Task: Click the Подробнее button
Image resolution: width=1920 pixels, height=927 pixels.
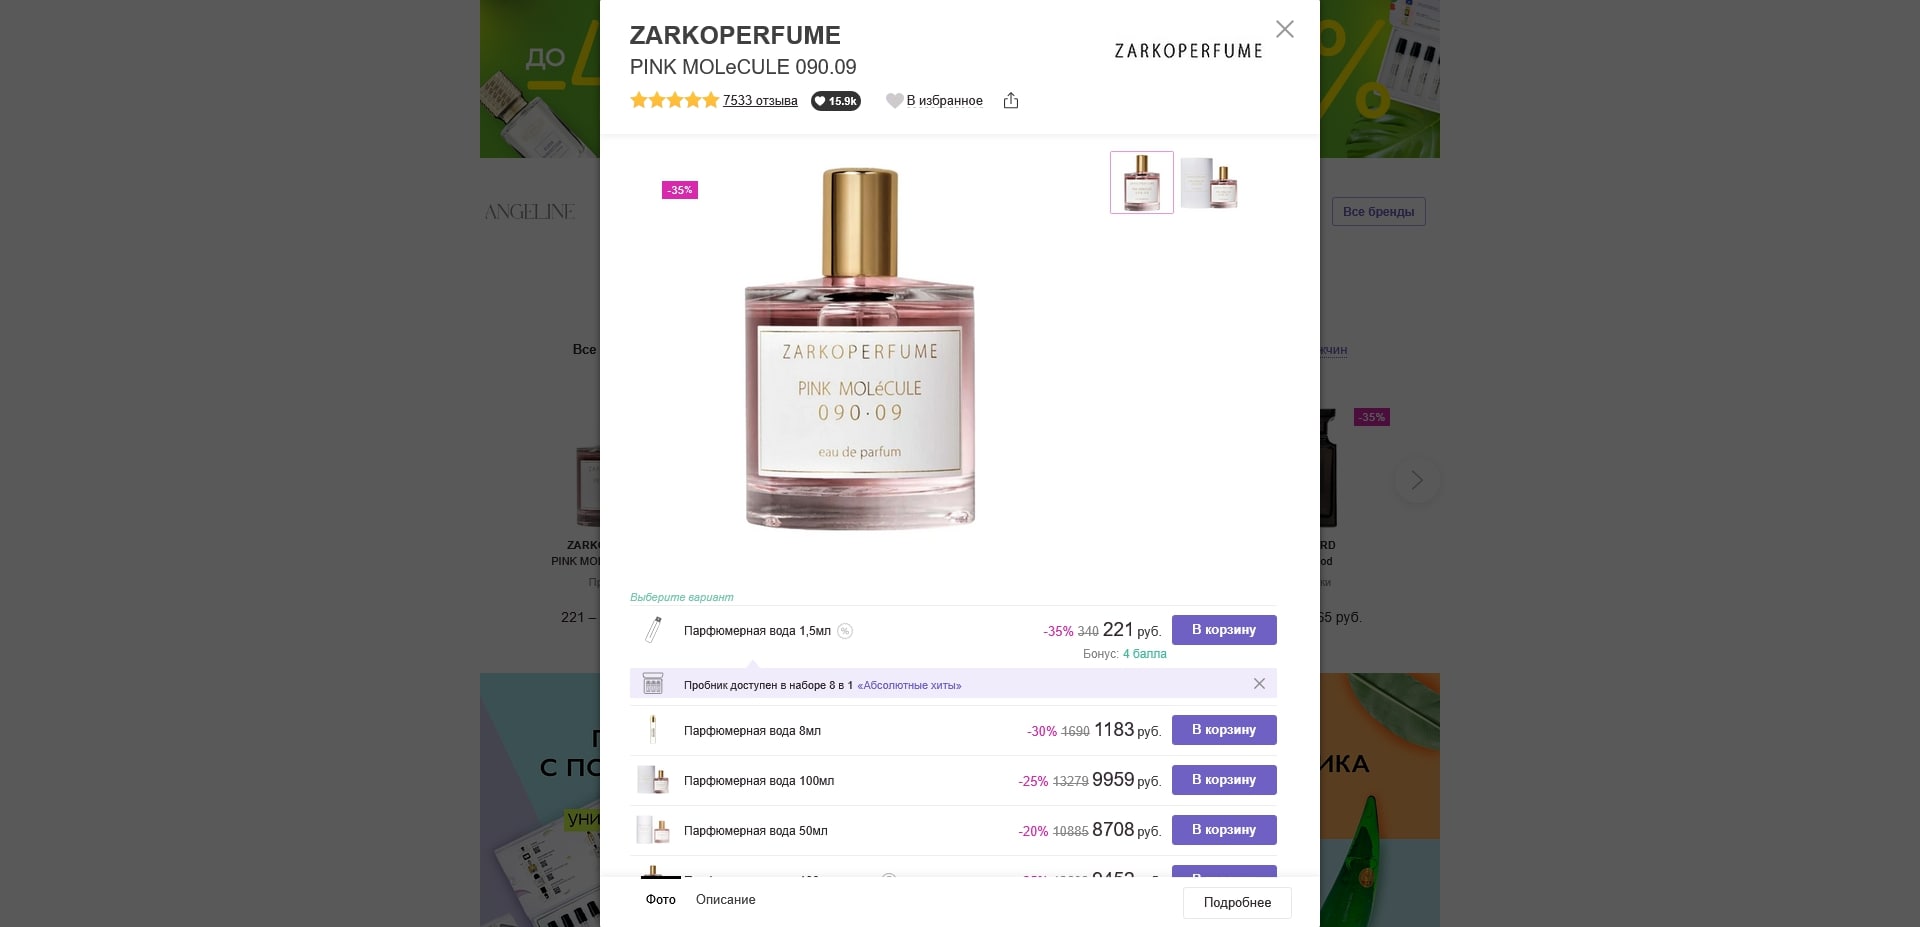Action: tap(1237, 902)
